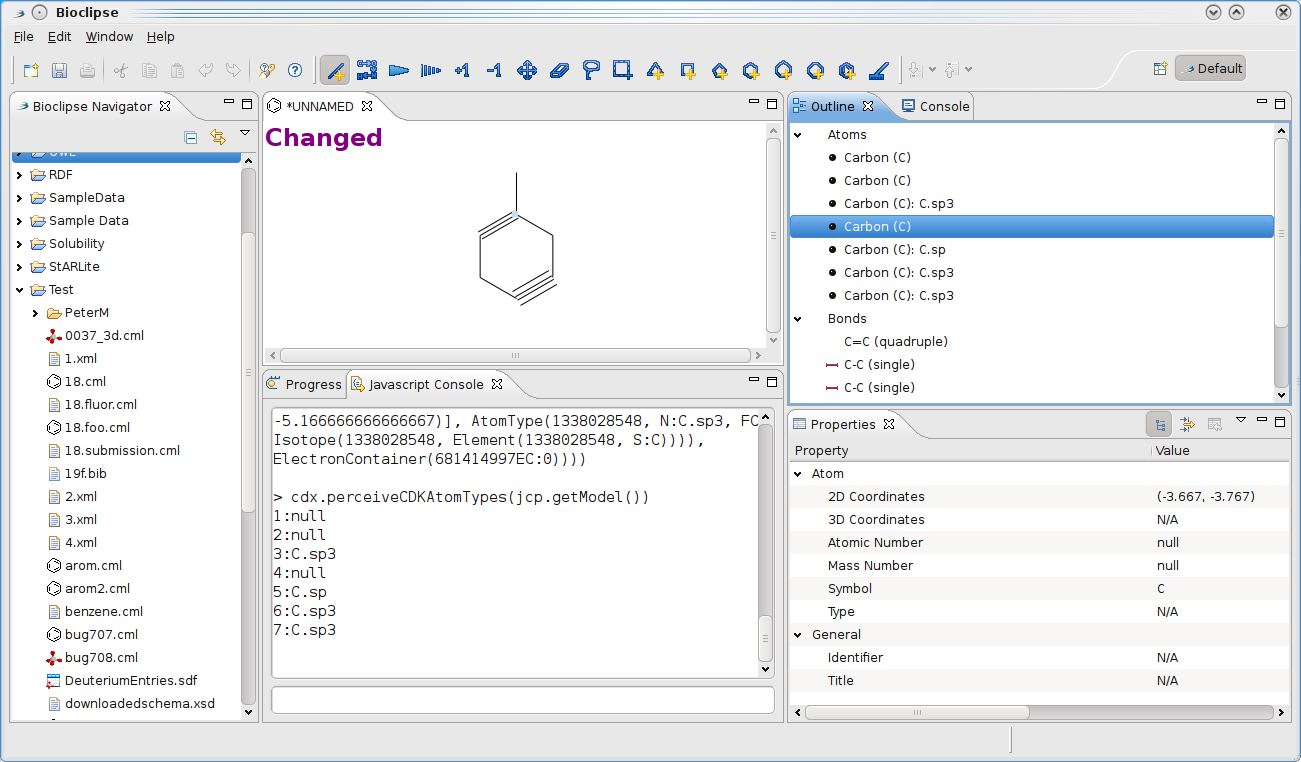
Task: Toggle Show Advanced Properties button
Action: 1187,424
